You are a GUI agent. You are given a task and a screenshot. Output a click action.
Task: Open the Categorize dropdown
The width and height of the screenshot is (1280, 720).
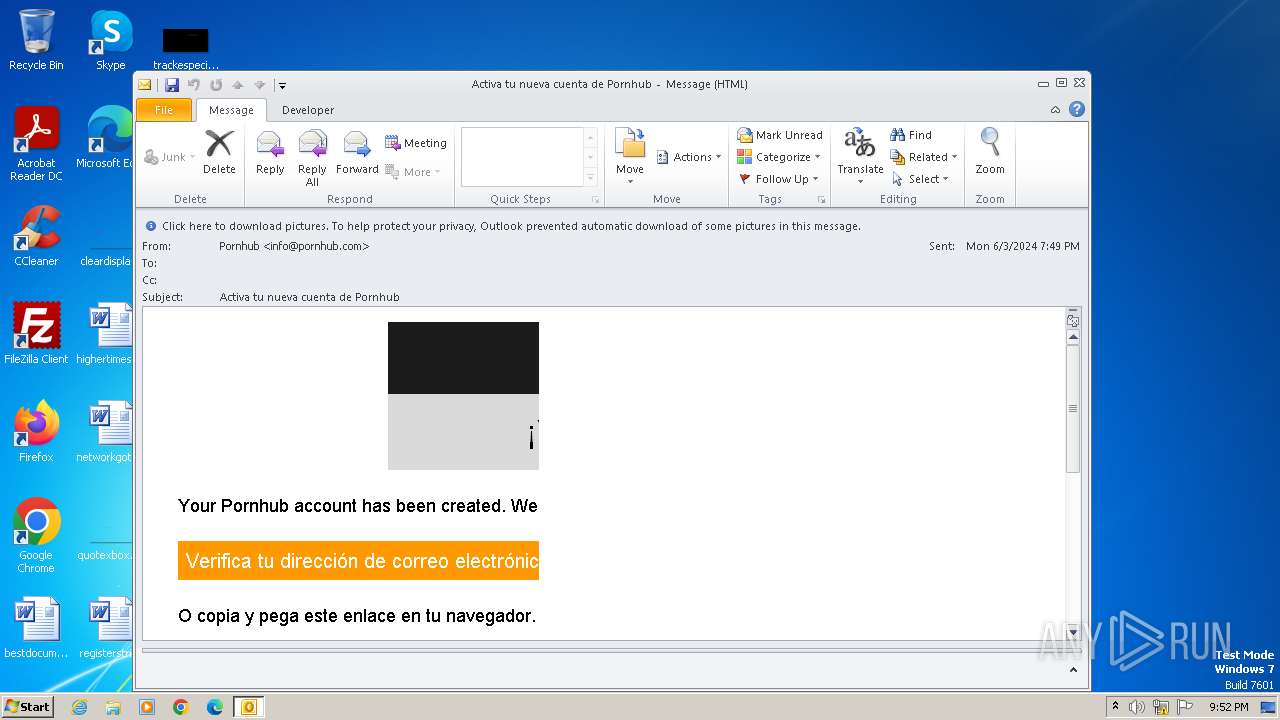779,157
